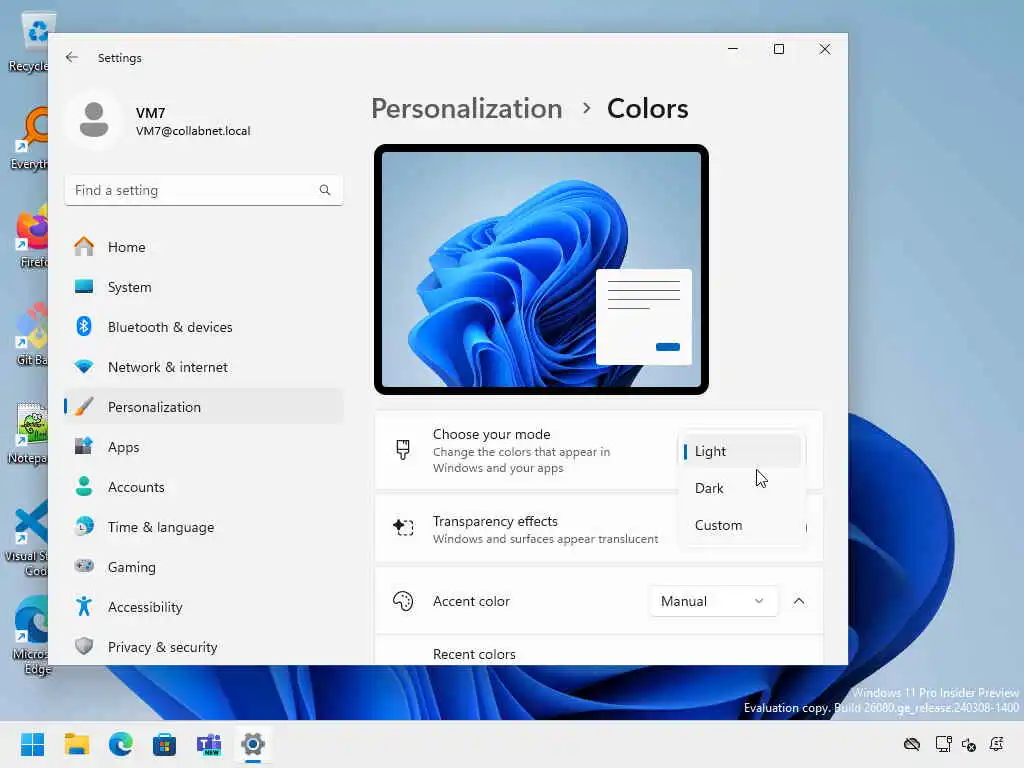Click the muted volume tray icon
1024x768 pixels.
click(x=968, y=744)
